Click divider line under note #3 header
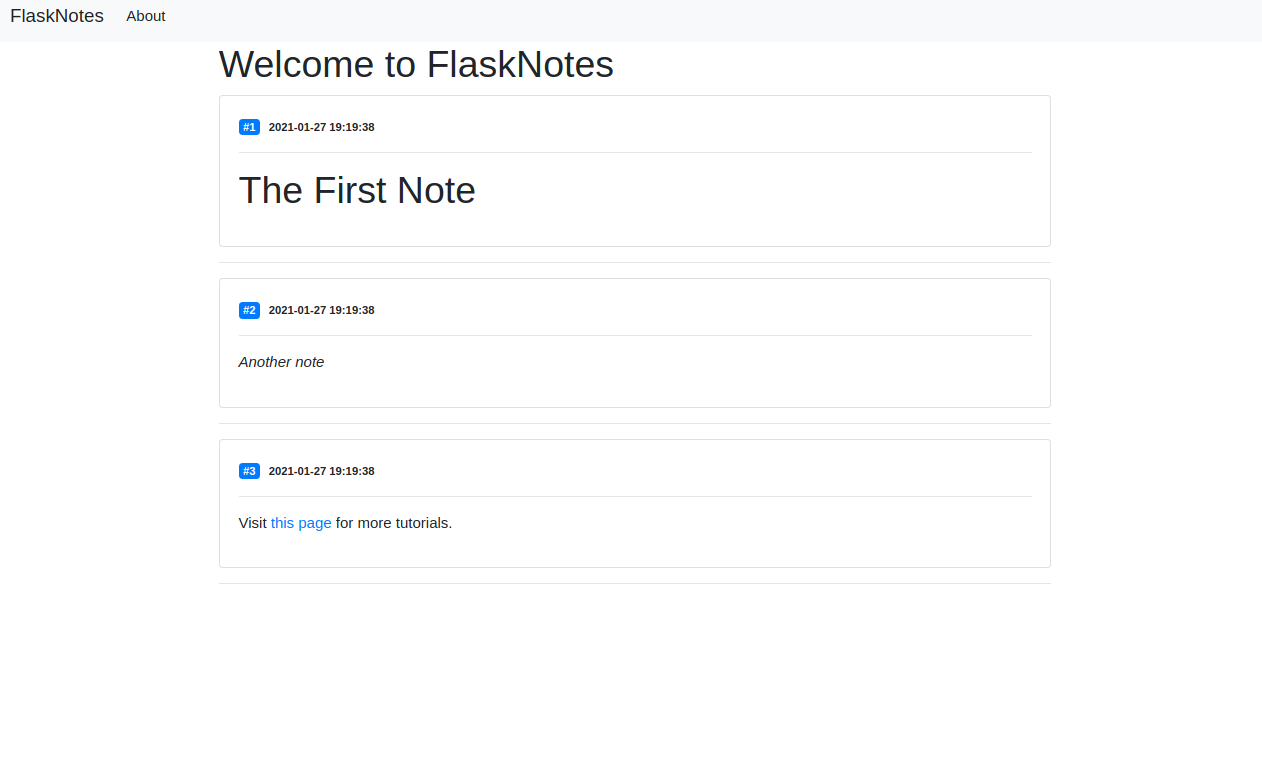This screenshot has height=760, width=1262. [x=635, y=496]
